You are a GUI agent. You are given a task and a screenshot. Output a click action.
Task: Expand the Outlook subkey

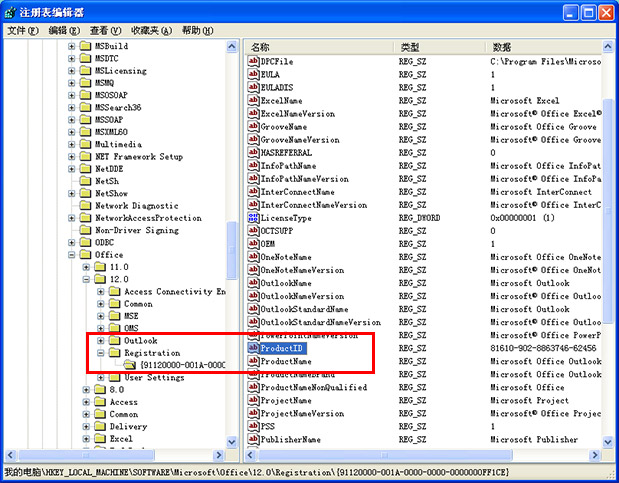(x=101, y=340)
